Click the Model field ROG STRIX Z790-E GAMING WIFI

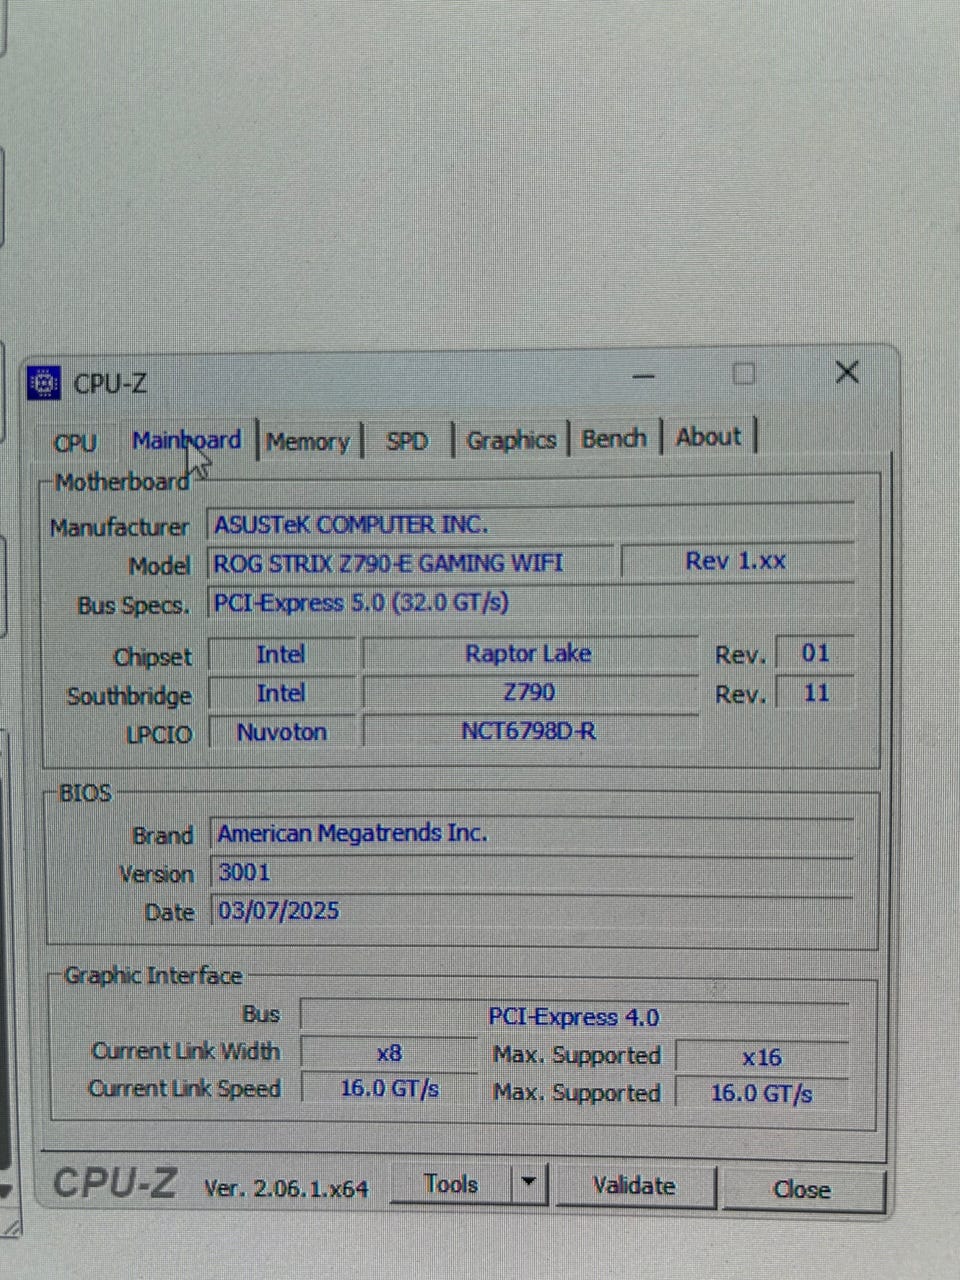(411, 563)
